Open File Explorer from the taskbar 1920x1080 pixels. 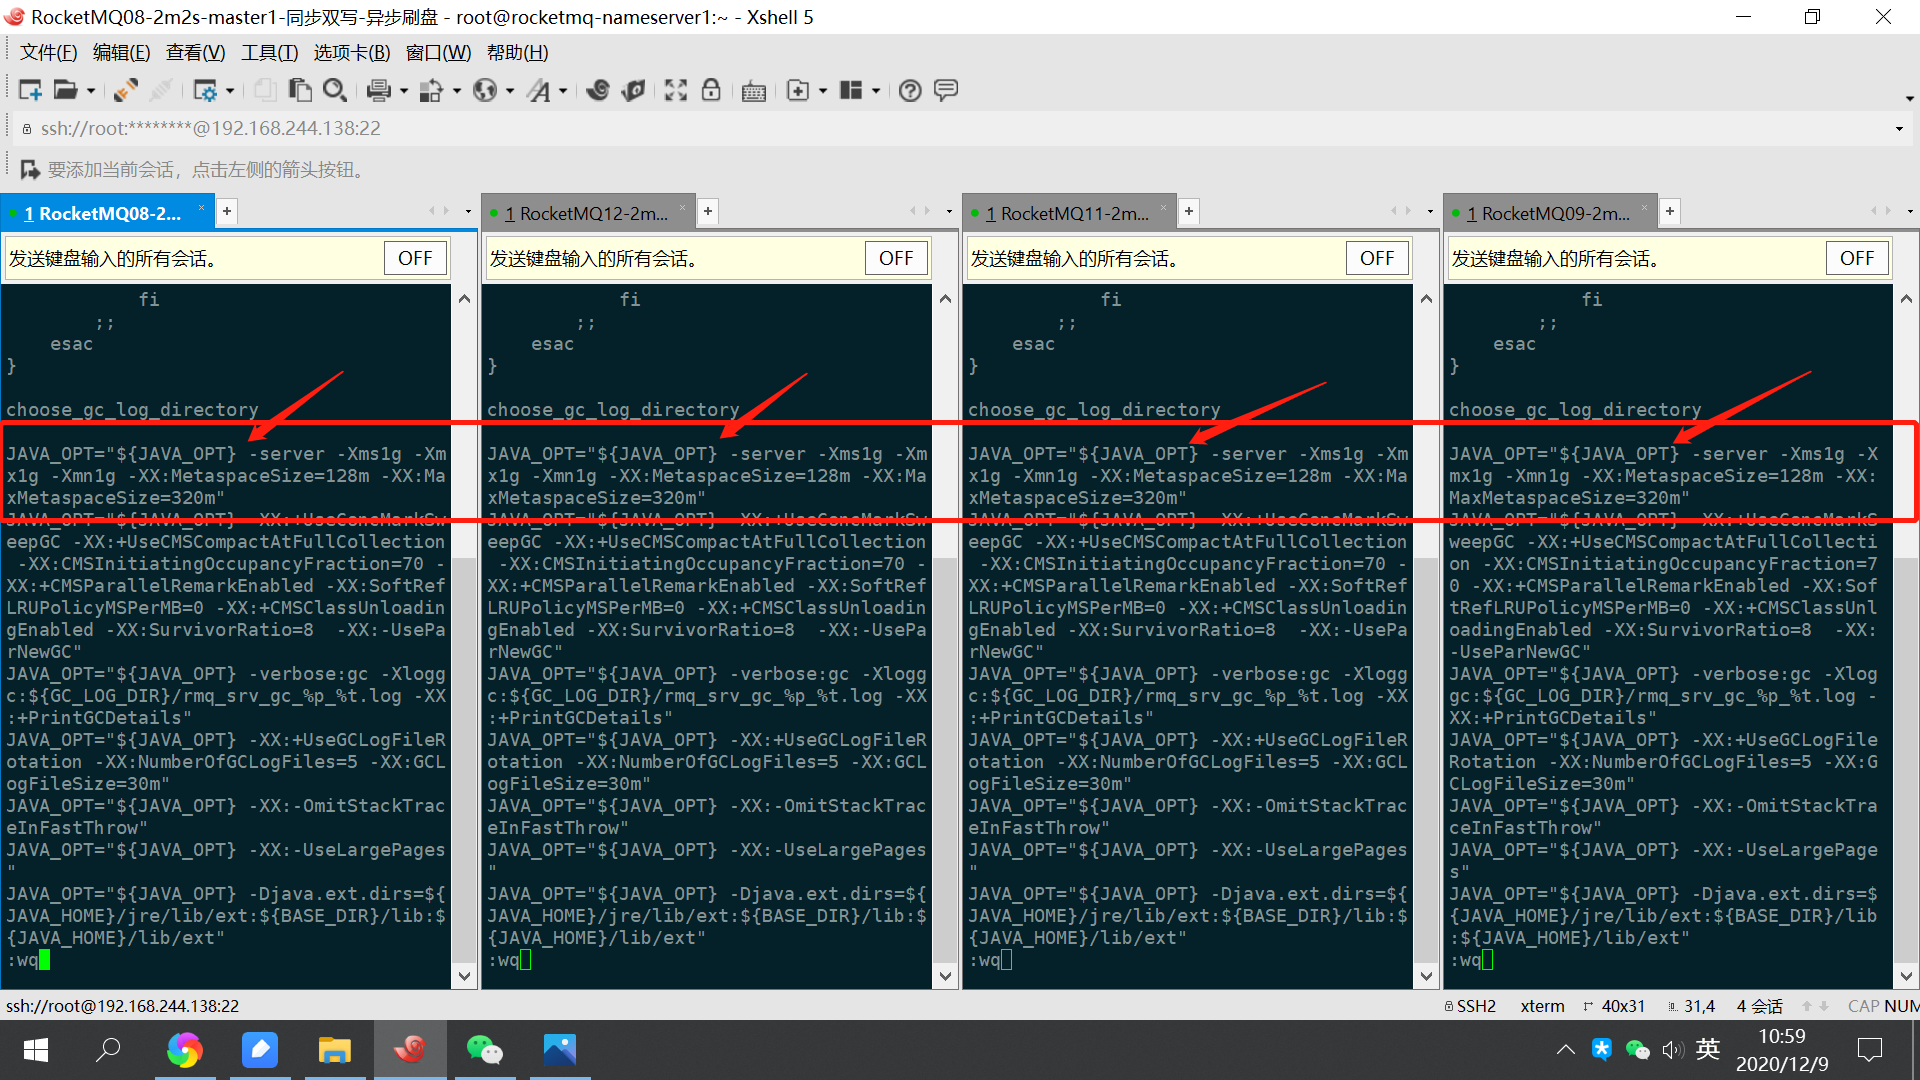(x=334, y=1049)
